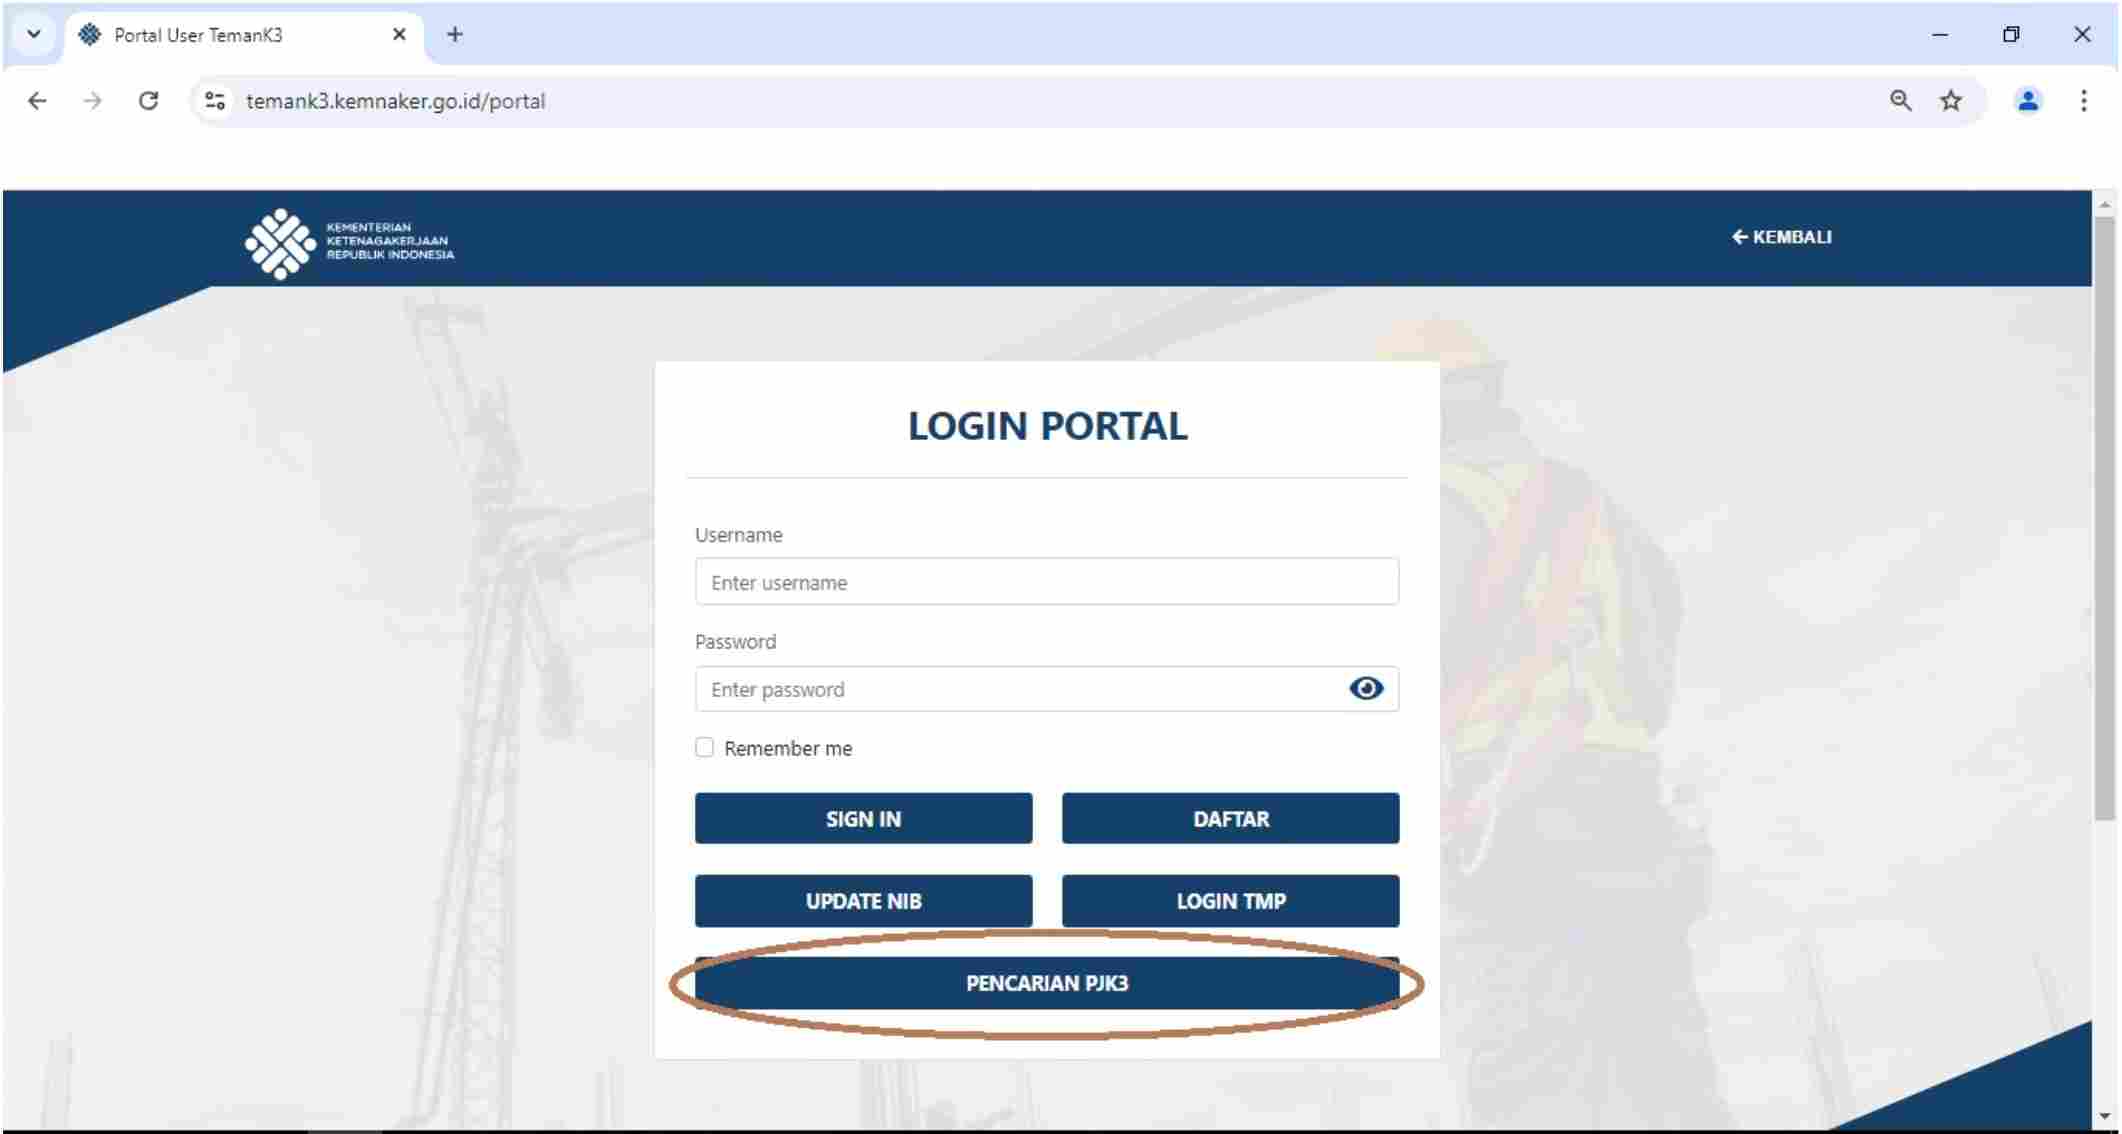Follow the KEMBALI back link
2122x1134 pixels.
point(1781,237)
